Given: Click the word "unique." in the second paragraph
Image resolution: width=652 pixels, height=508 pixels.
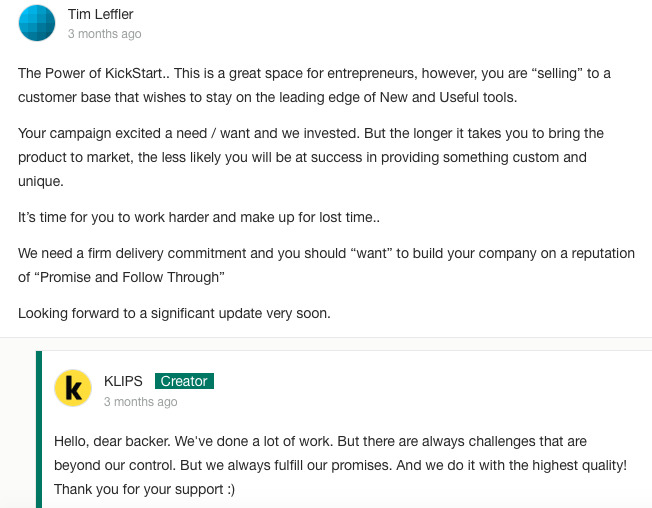Looking at the screenshot, I should coord(41,181).
